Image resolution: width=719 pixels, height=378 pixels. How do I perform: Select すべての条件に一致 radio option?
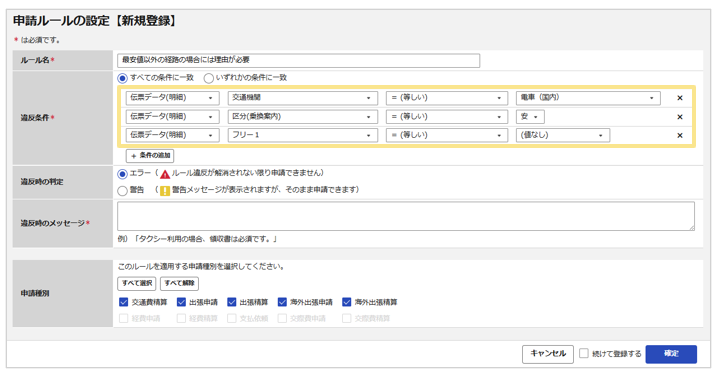click(x=122, y=78)
